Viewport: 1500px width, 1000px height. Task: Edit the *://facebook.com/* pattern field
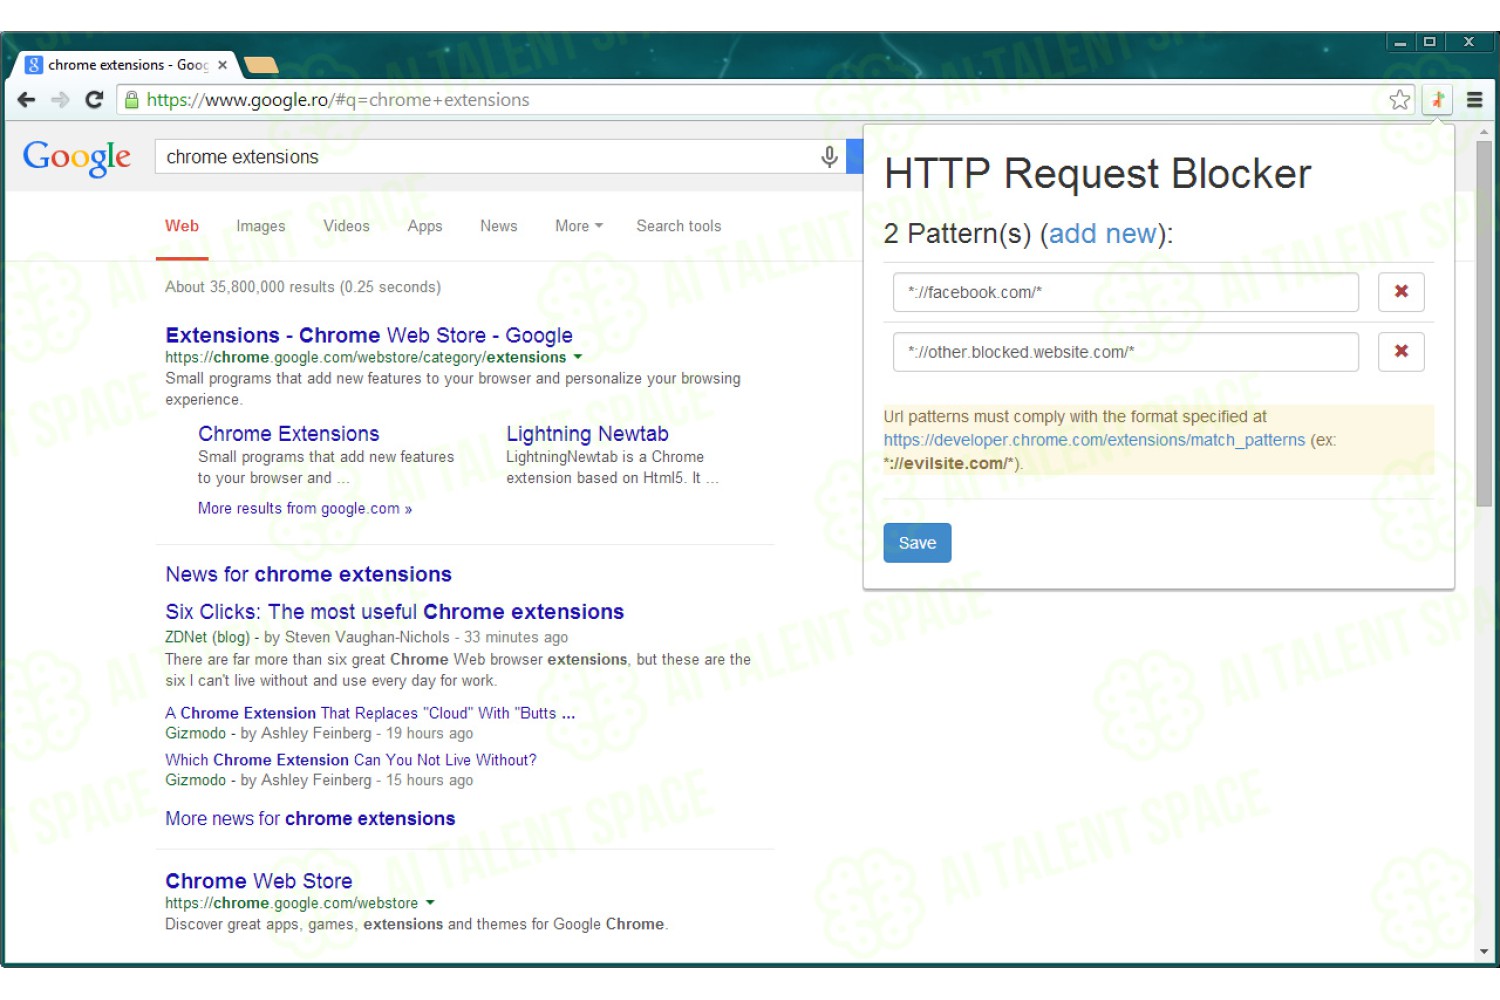pos(1126,292)
